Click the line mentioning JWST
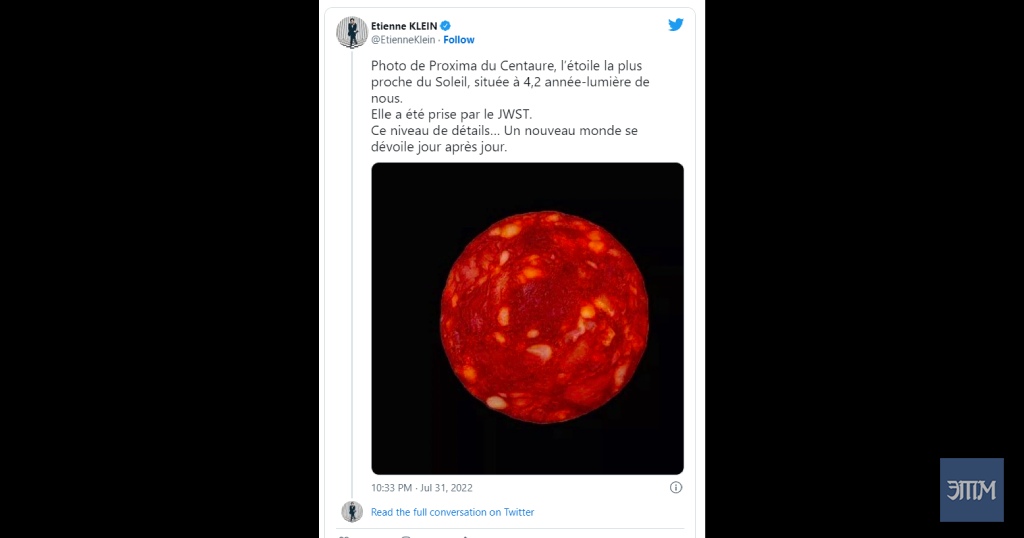This screenshot has width=1024, height=538. (451, 114)
